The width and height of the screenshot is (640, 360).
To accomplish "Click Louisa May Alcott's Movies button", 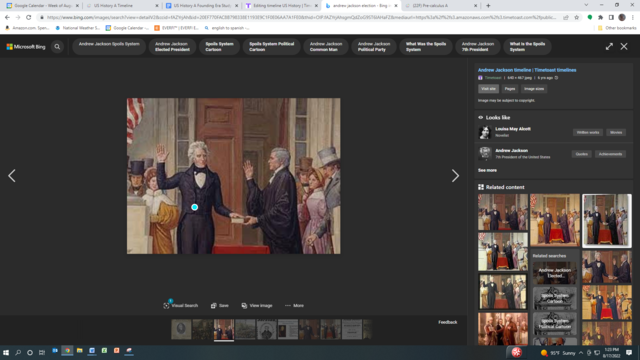I will (x=616, y=132).
